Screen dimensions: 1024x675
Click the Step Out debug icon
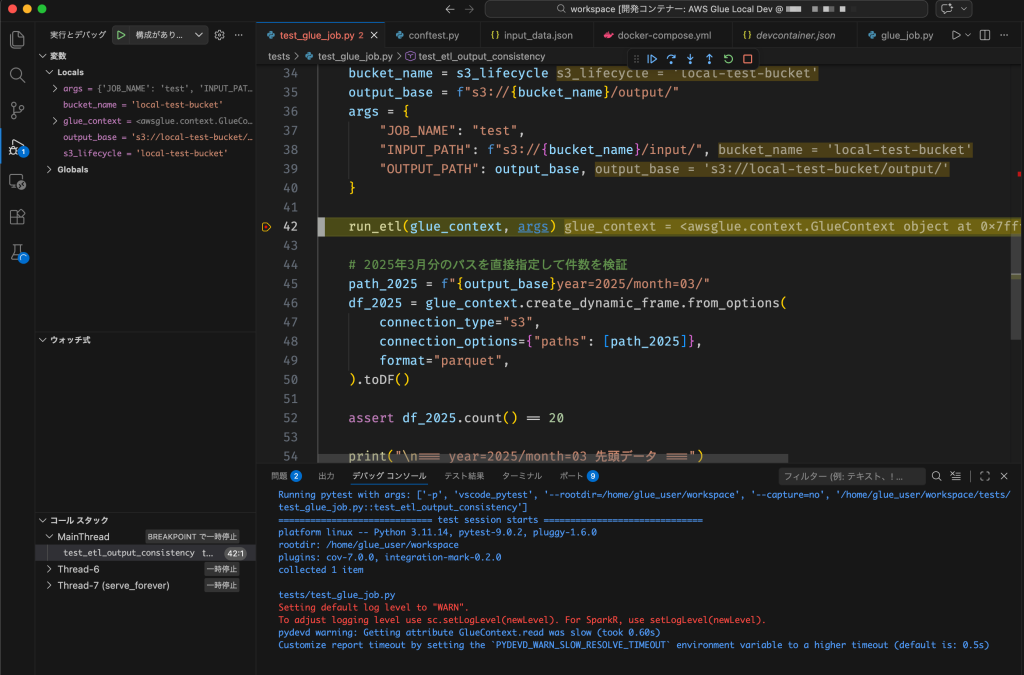pos(709,59)
